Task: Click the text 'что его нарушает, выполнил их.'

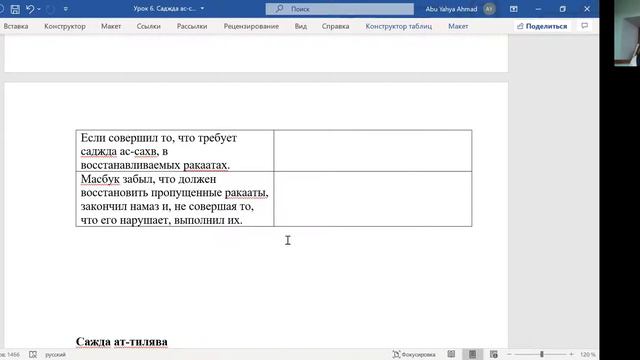Action: [162, 220]
